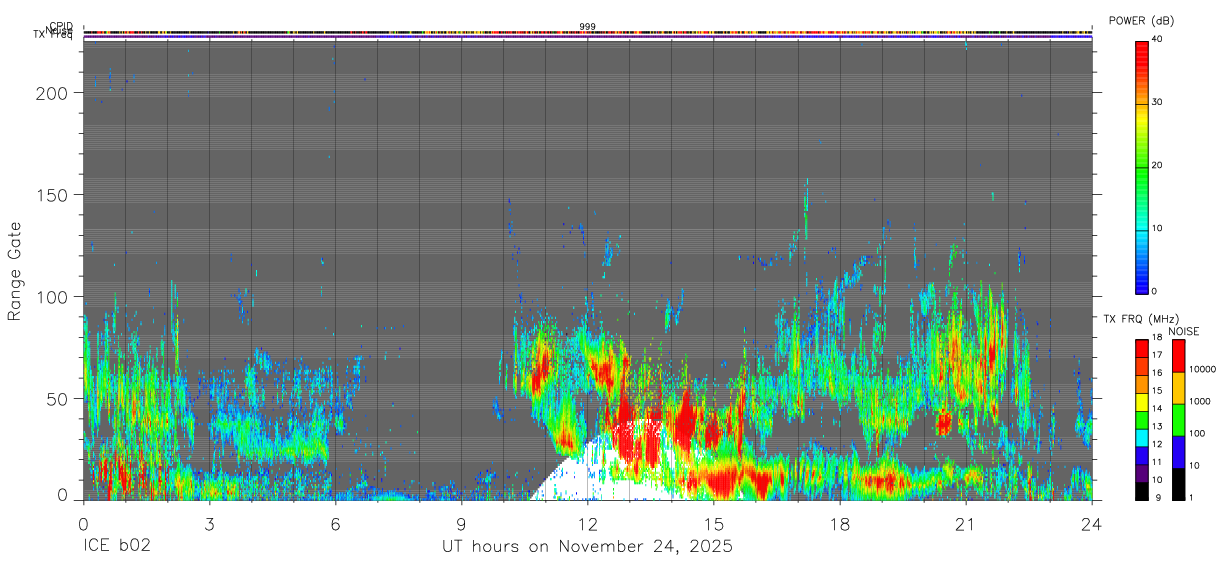Click the red 17-18 MHz TX FRQ swatch

1142,347
